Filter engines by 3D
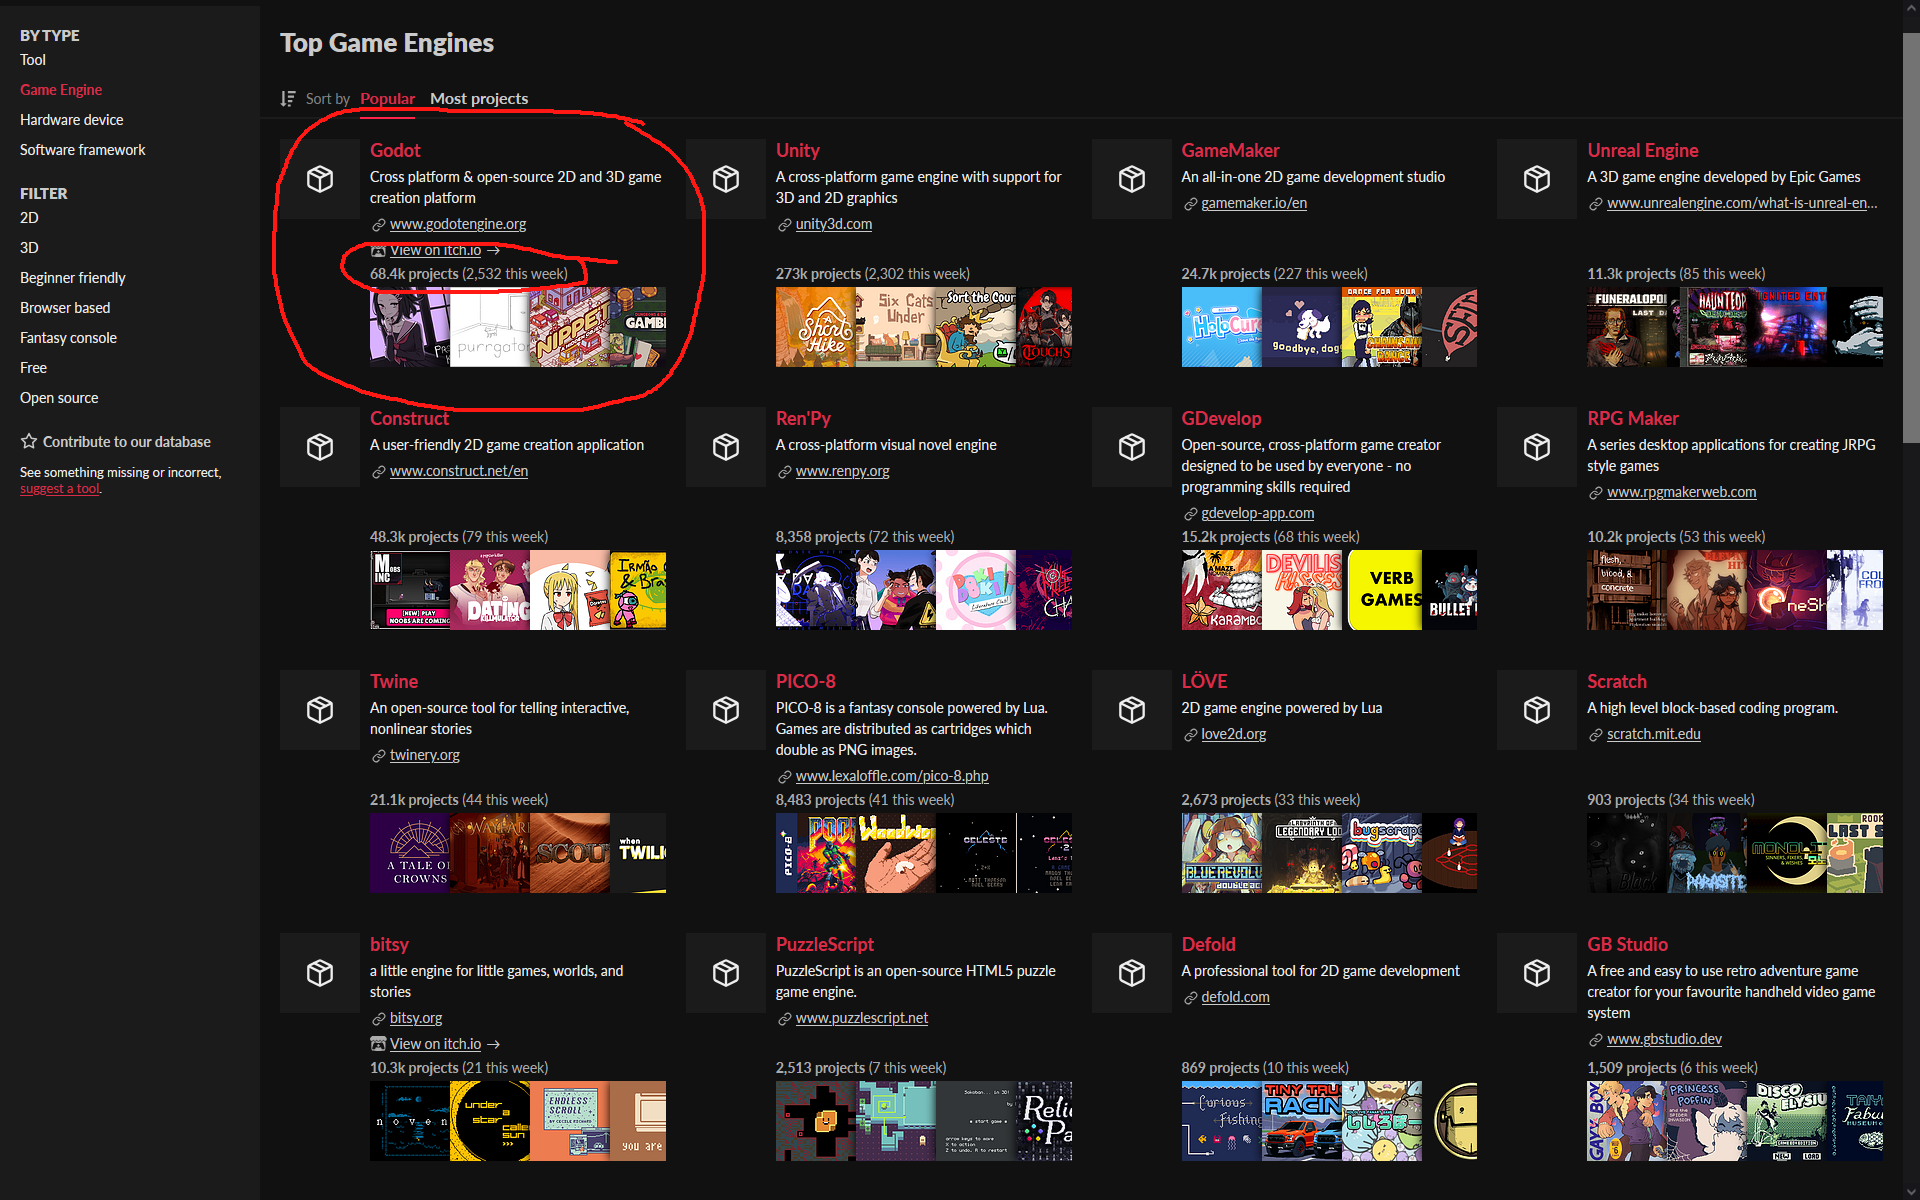The width and height of the screenshot is (1920, 1200). tap(29, 248)
